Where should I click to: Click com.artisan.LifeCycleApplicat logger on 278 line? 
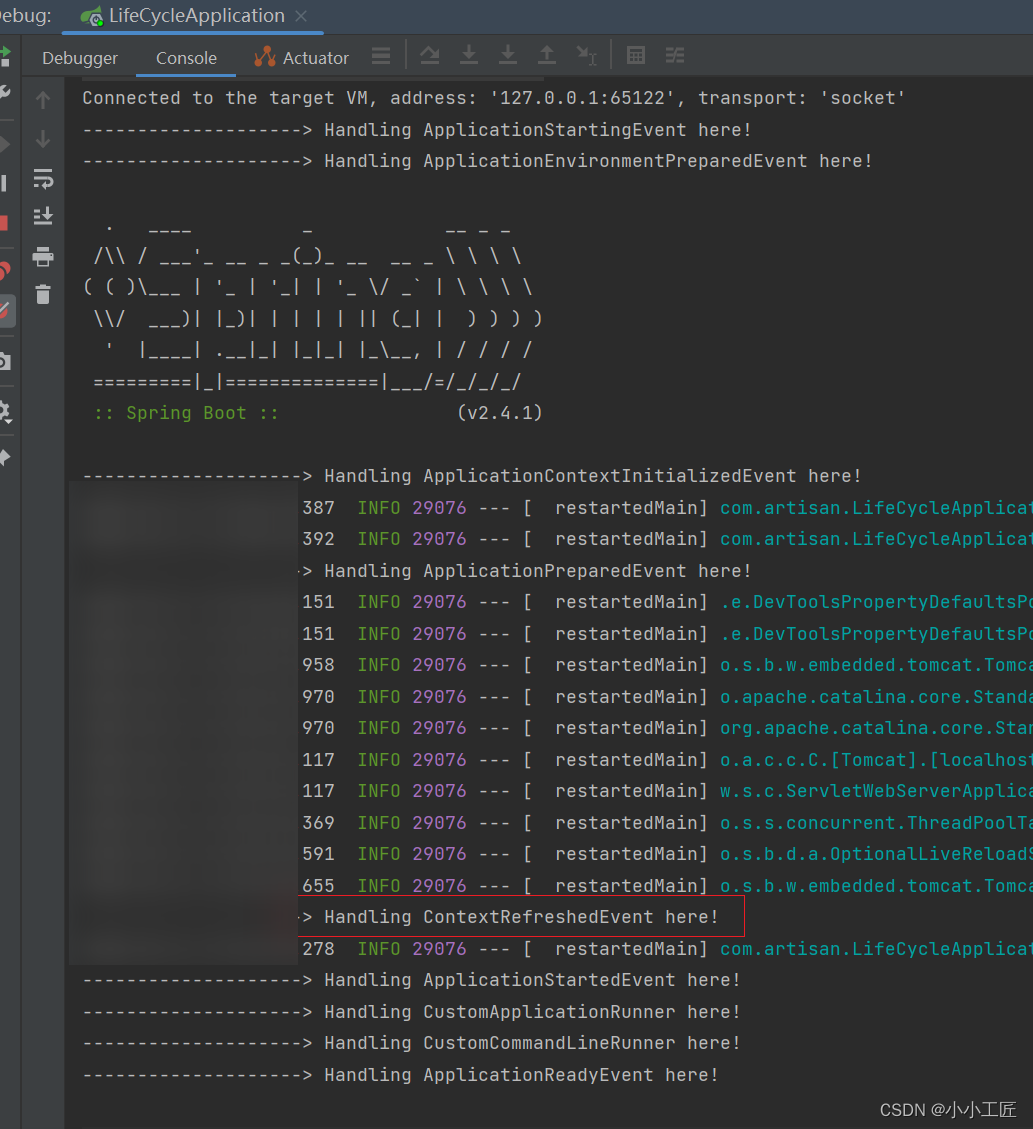876,948
